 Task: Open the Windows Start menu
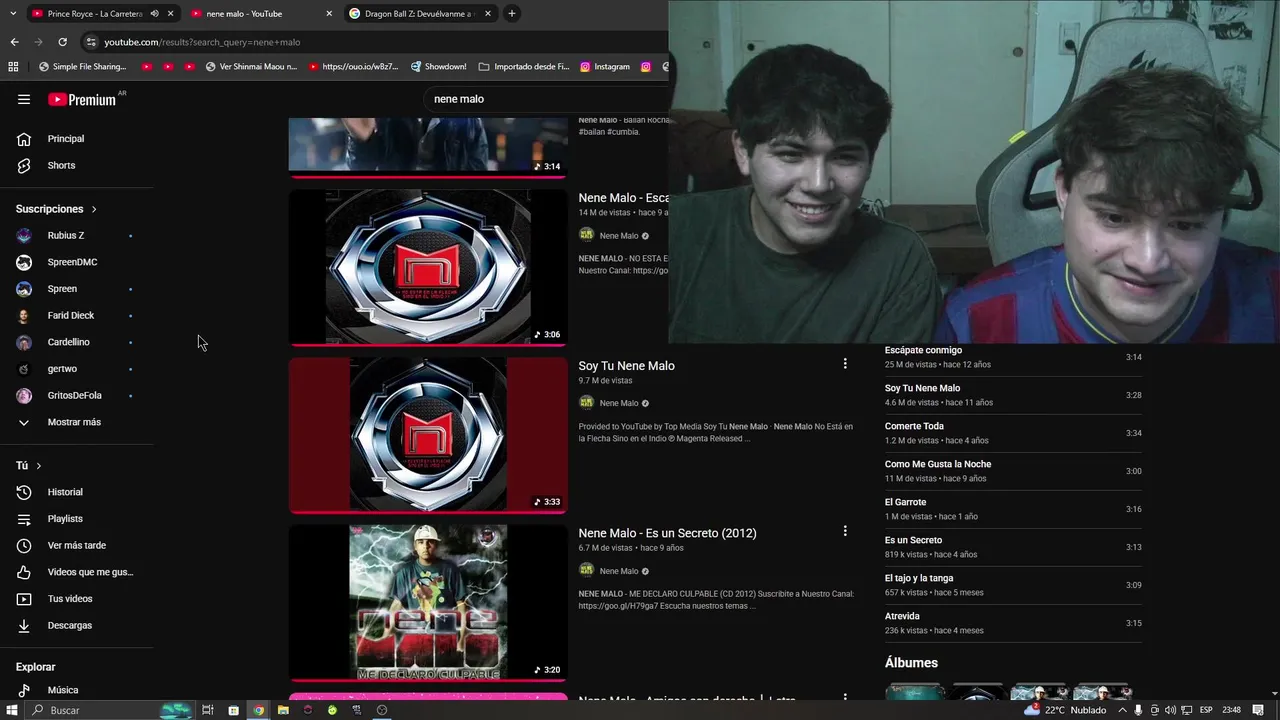point(13,710)
